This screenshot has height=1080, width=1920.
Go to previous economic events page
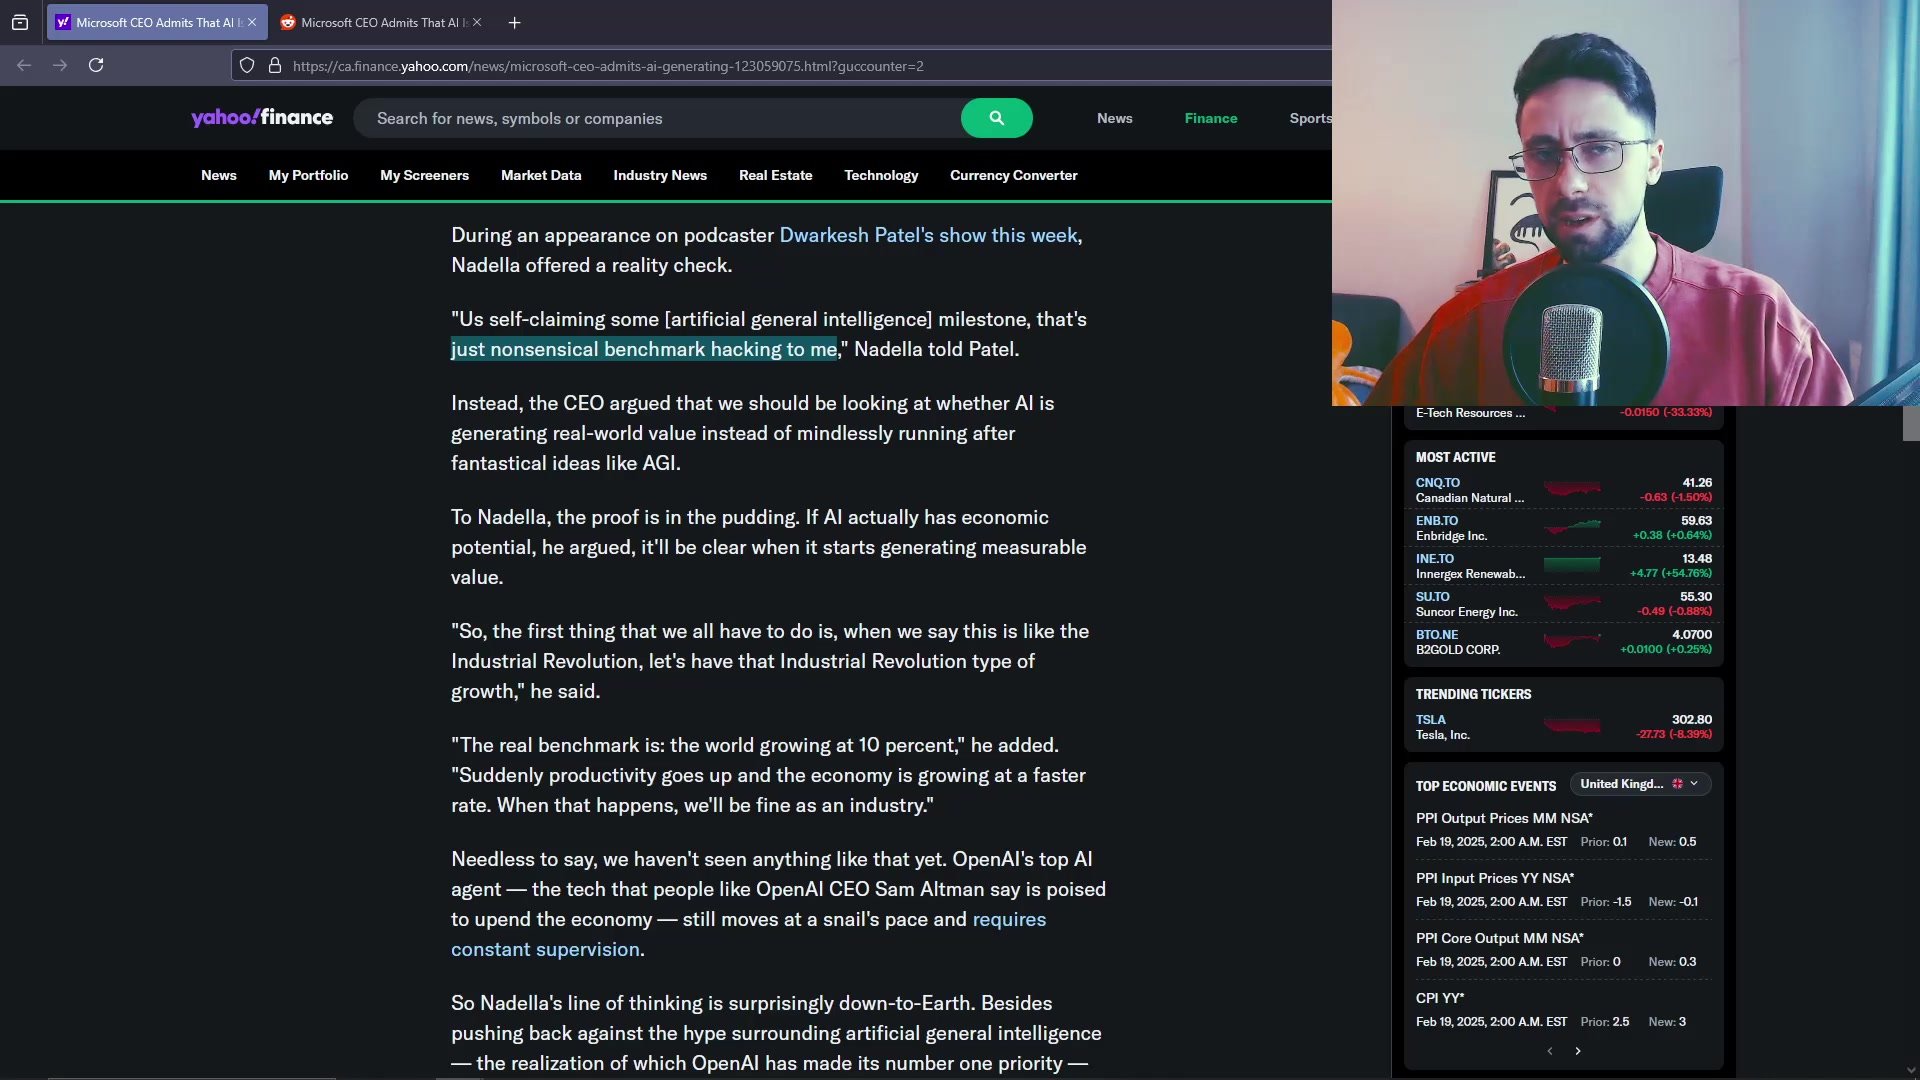1550,1051
